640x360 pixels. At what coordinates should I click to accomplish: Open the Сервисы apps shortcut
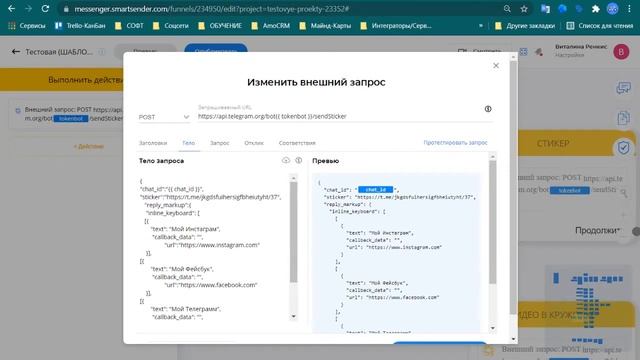click(x=27, y=26)
